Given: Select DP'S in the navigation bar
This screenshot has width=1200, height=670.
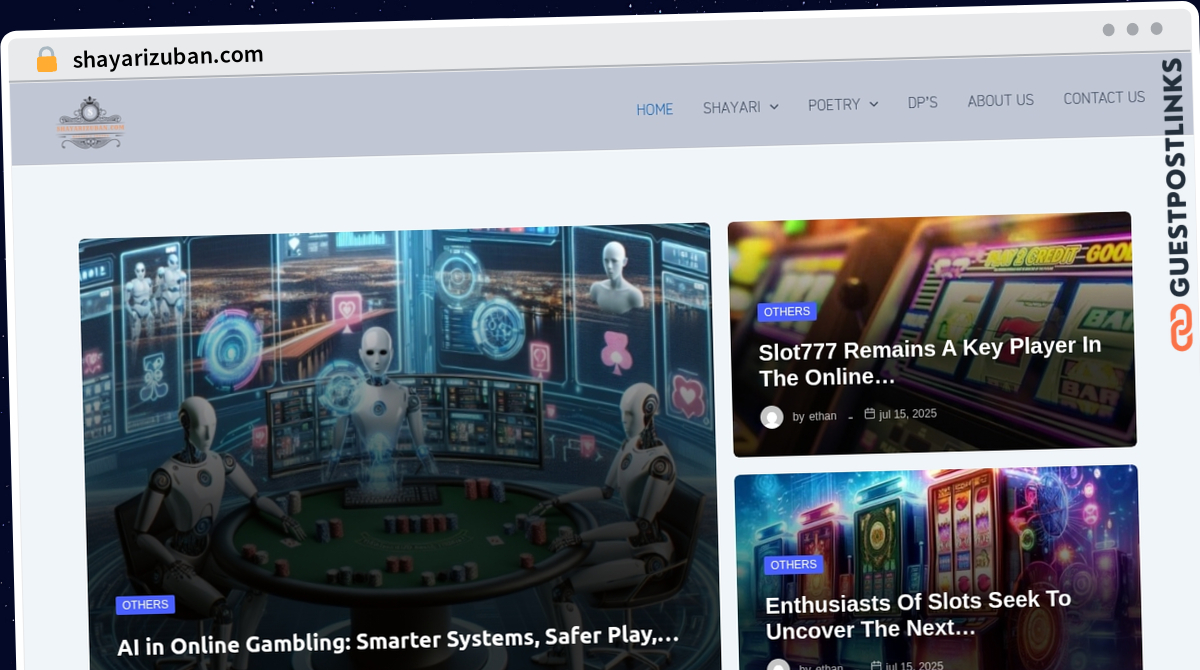Looking at the screenshot, I should tap(922, 102).
